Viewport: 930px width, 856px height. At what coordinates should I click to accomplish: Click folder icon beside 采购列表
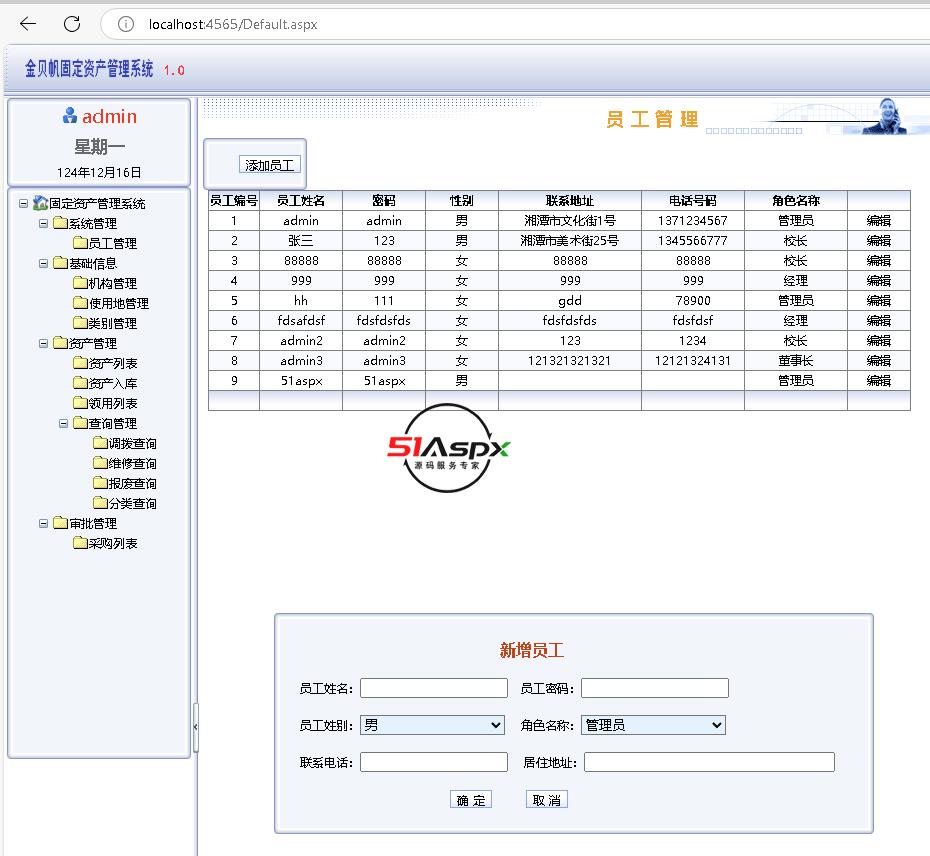[x=80, y=543]
